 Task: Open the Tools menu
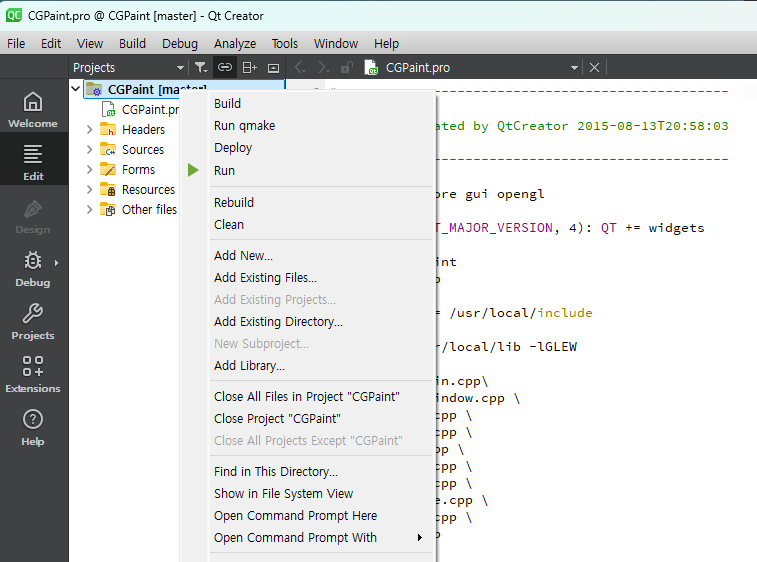pyautogui.click(x=284, y=43)
